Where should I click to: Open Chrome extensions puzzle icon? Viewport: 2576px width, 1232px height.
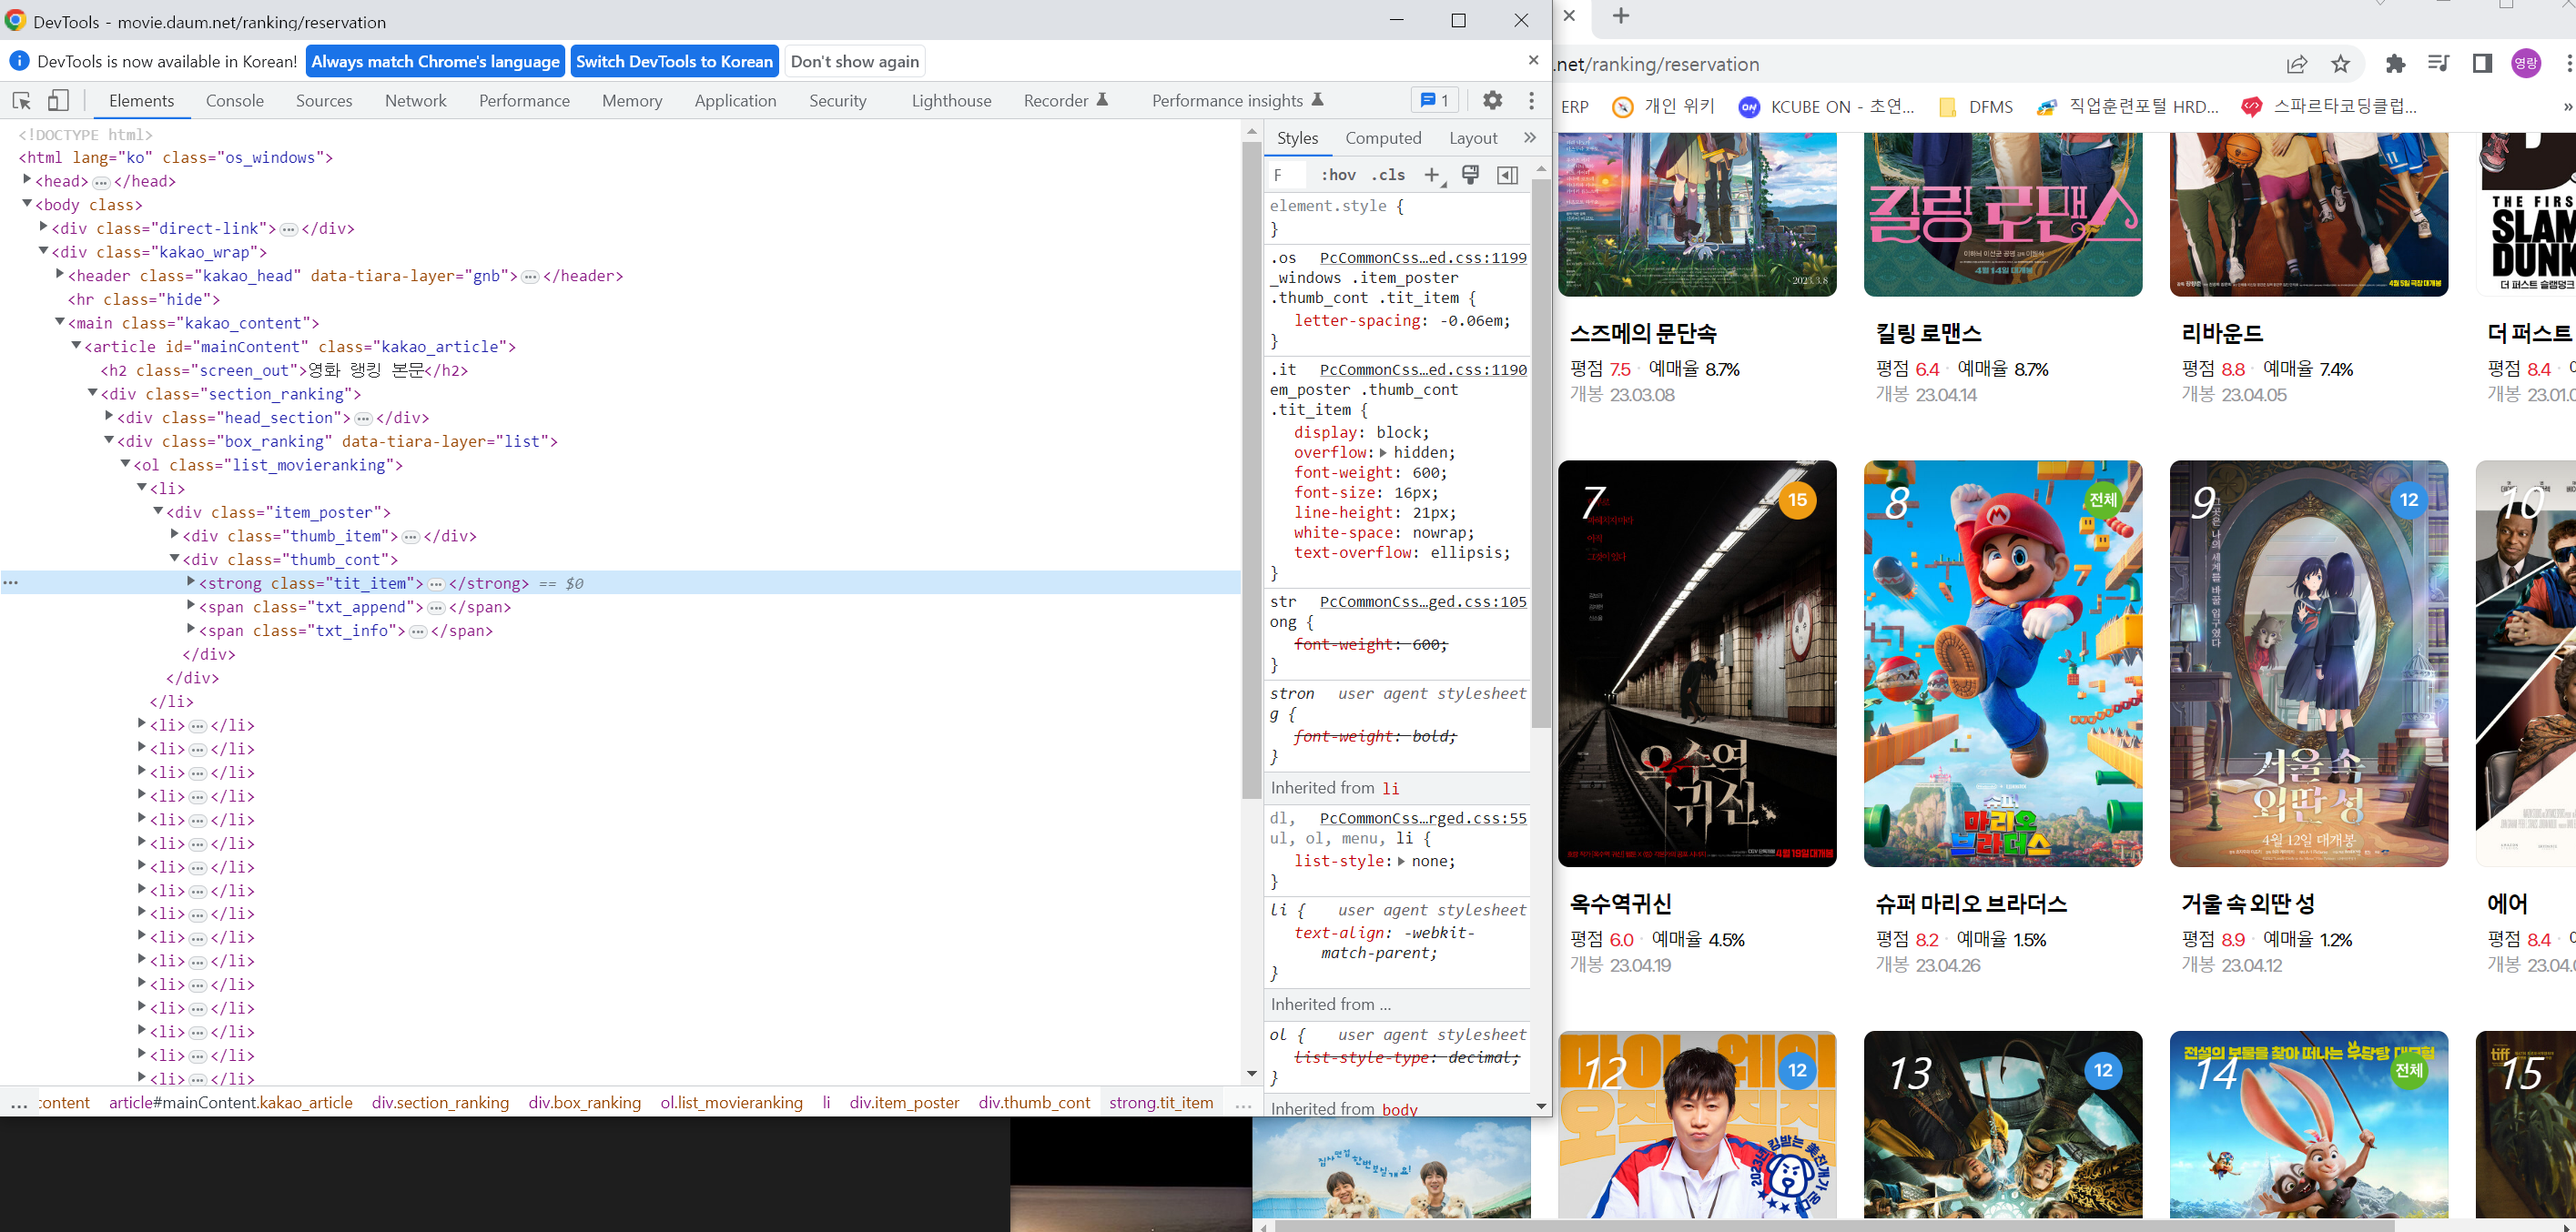2395,64
